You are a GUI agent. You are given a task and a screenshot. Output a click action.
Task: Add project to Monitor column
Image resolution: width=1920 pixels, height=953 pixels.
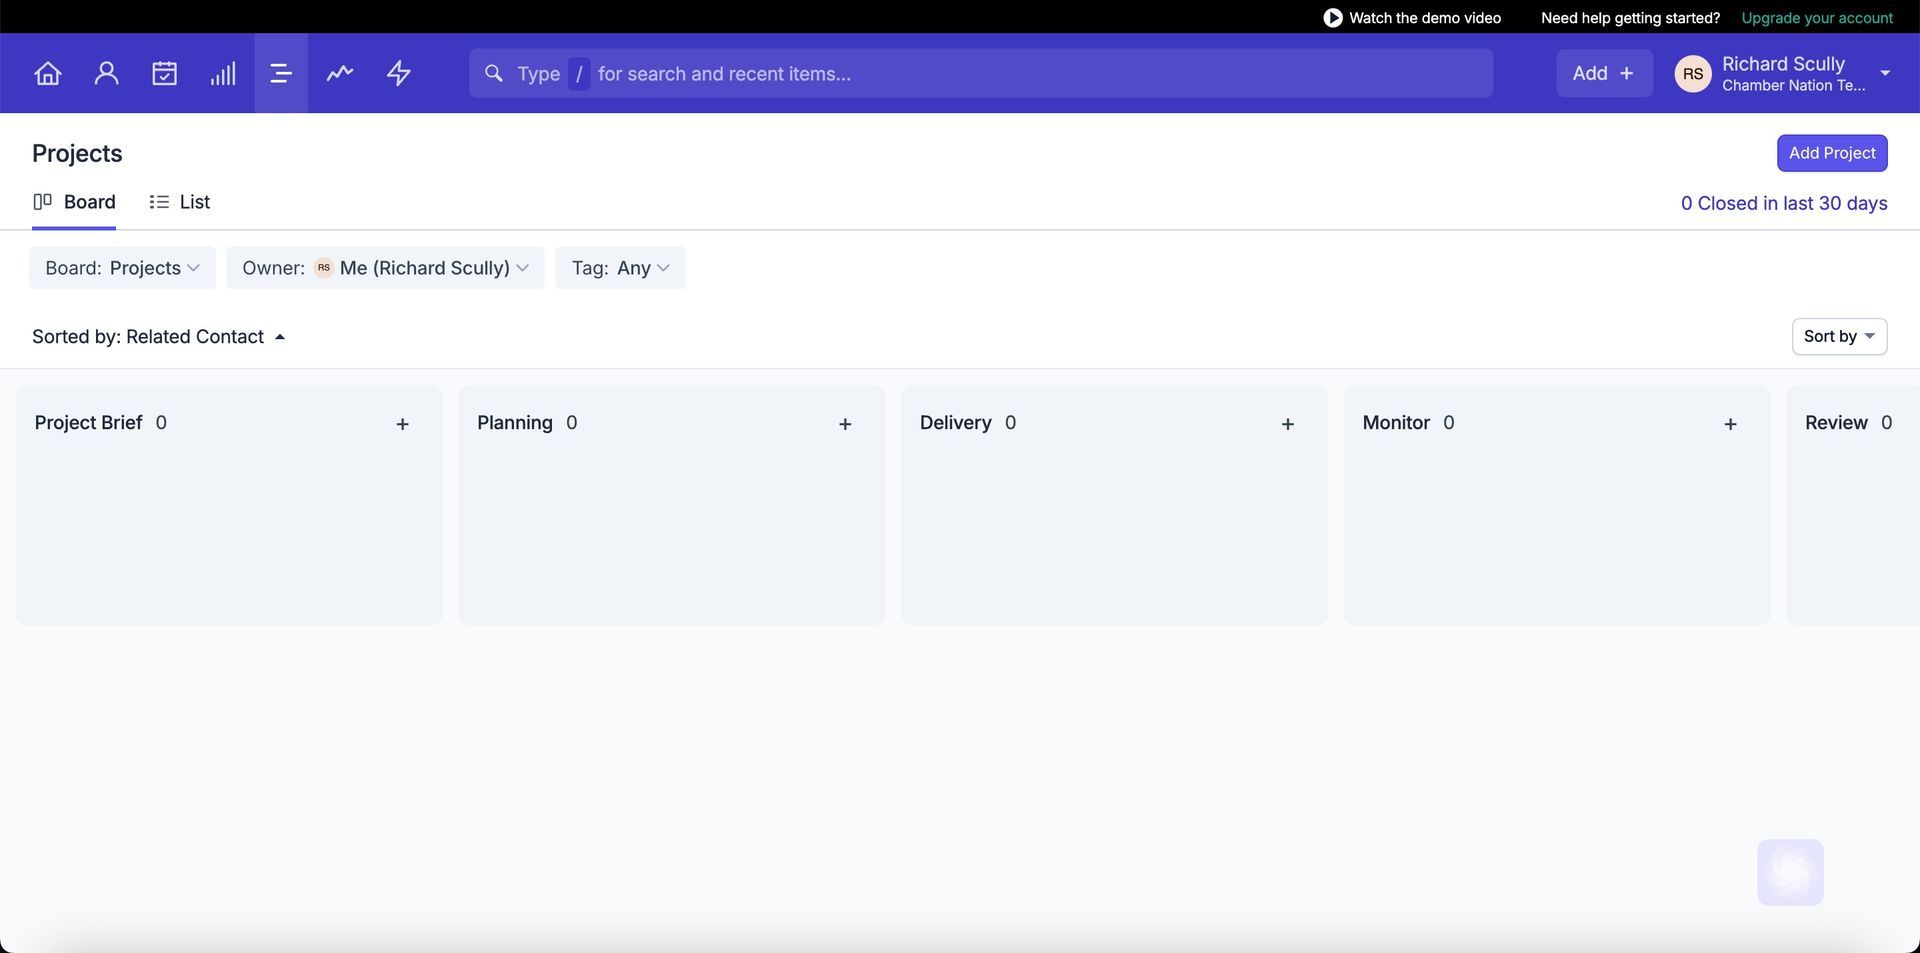click(1730, 424)
